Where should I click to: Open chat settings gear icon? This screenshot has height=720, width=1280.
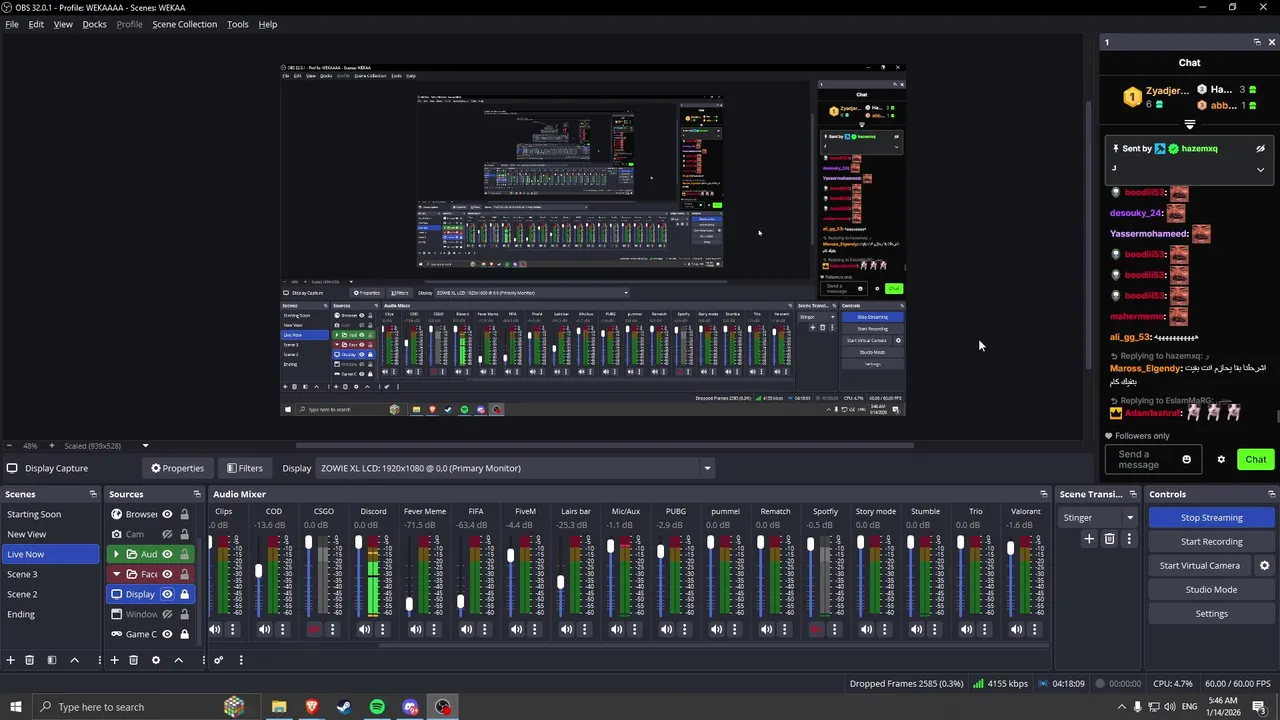[x=1221, y=459]
